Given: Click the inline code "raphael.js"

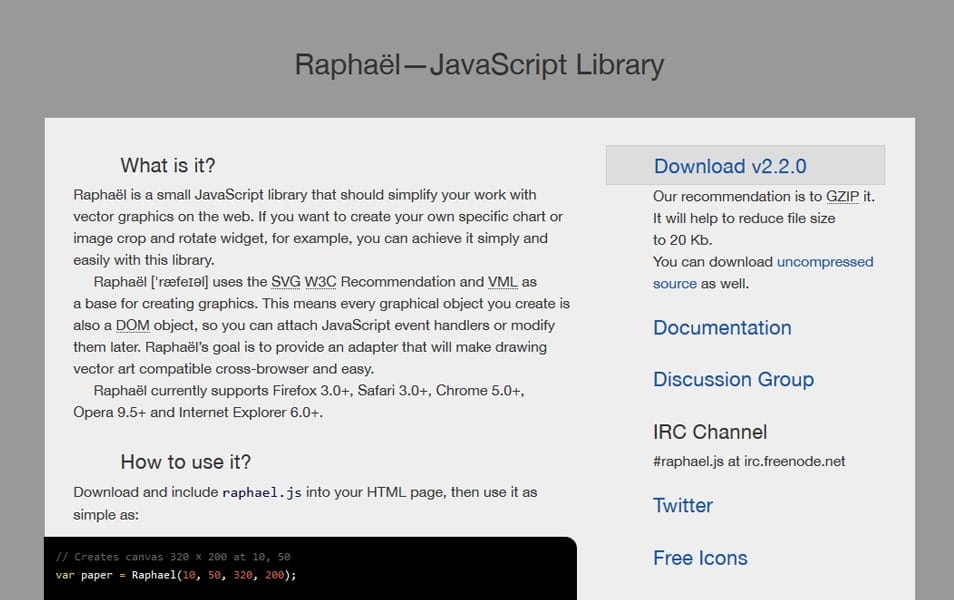Looking at the screenshot, I should [x=262, y=492].
